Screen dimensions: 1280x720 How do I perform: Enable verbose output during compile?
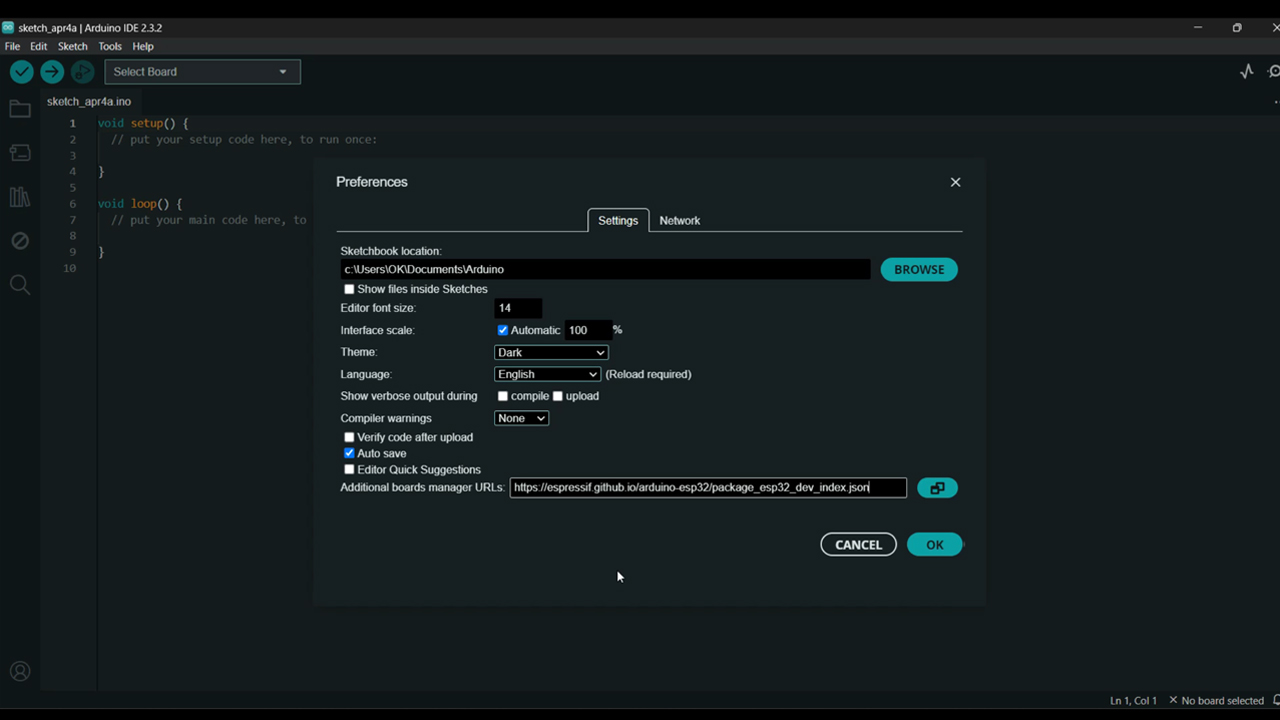[503, 396]
